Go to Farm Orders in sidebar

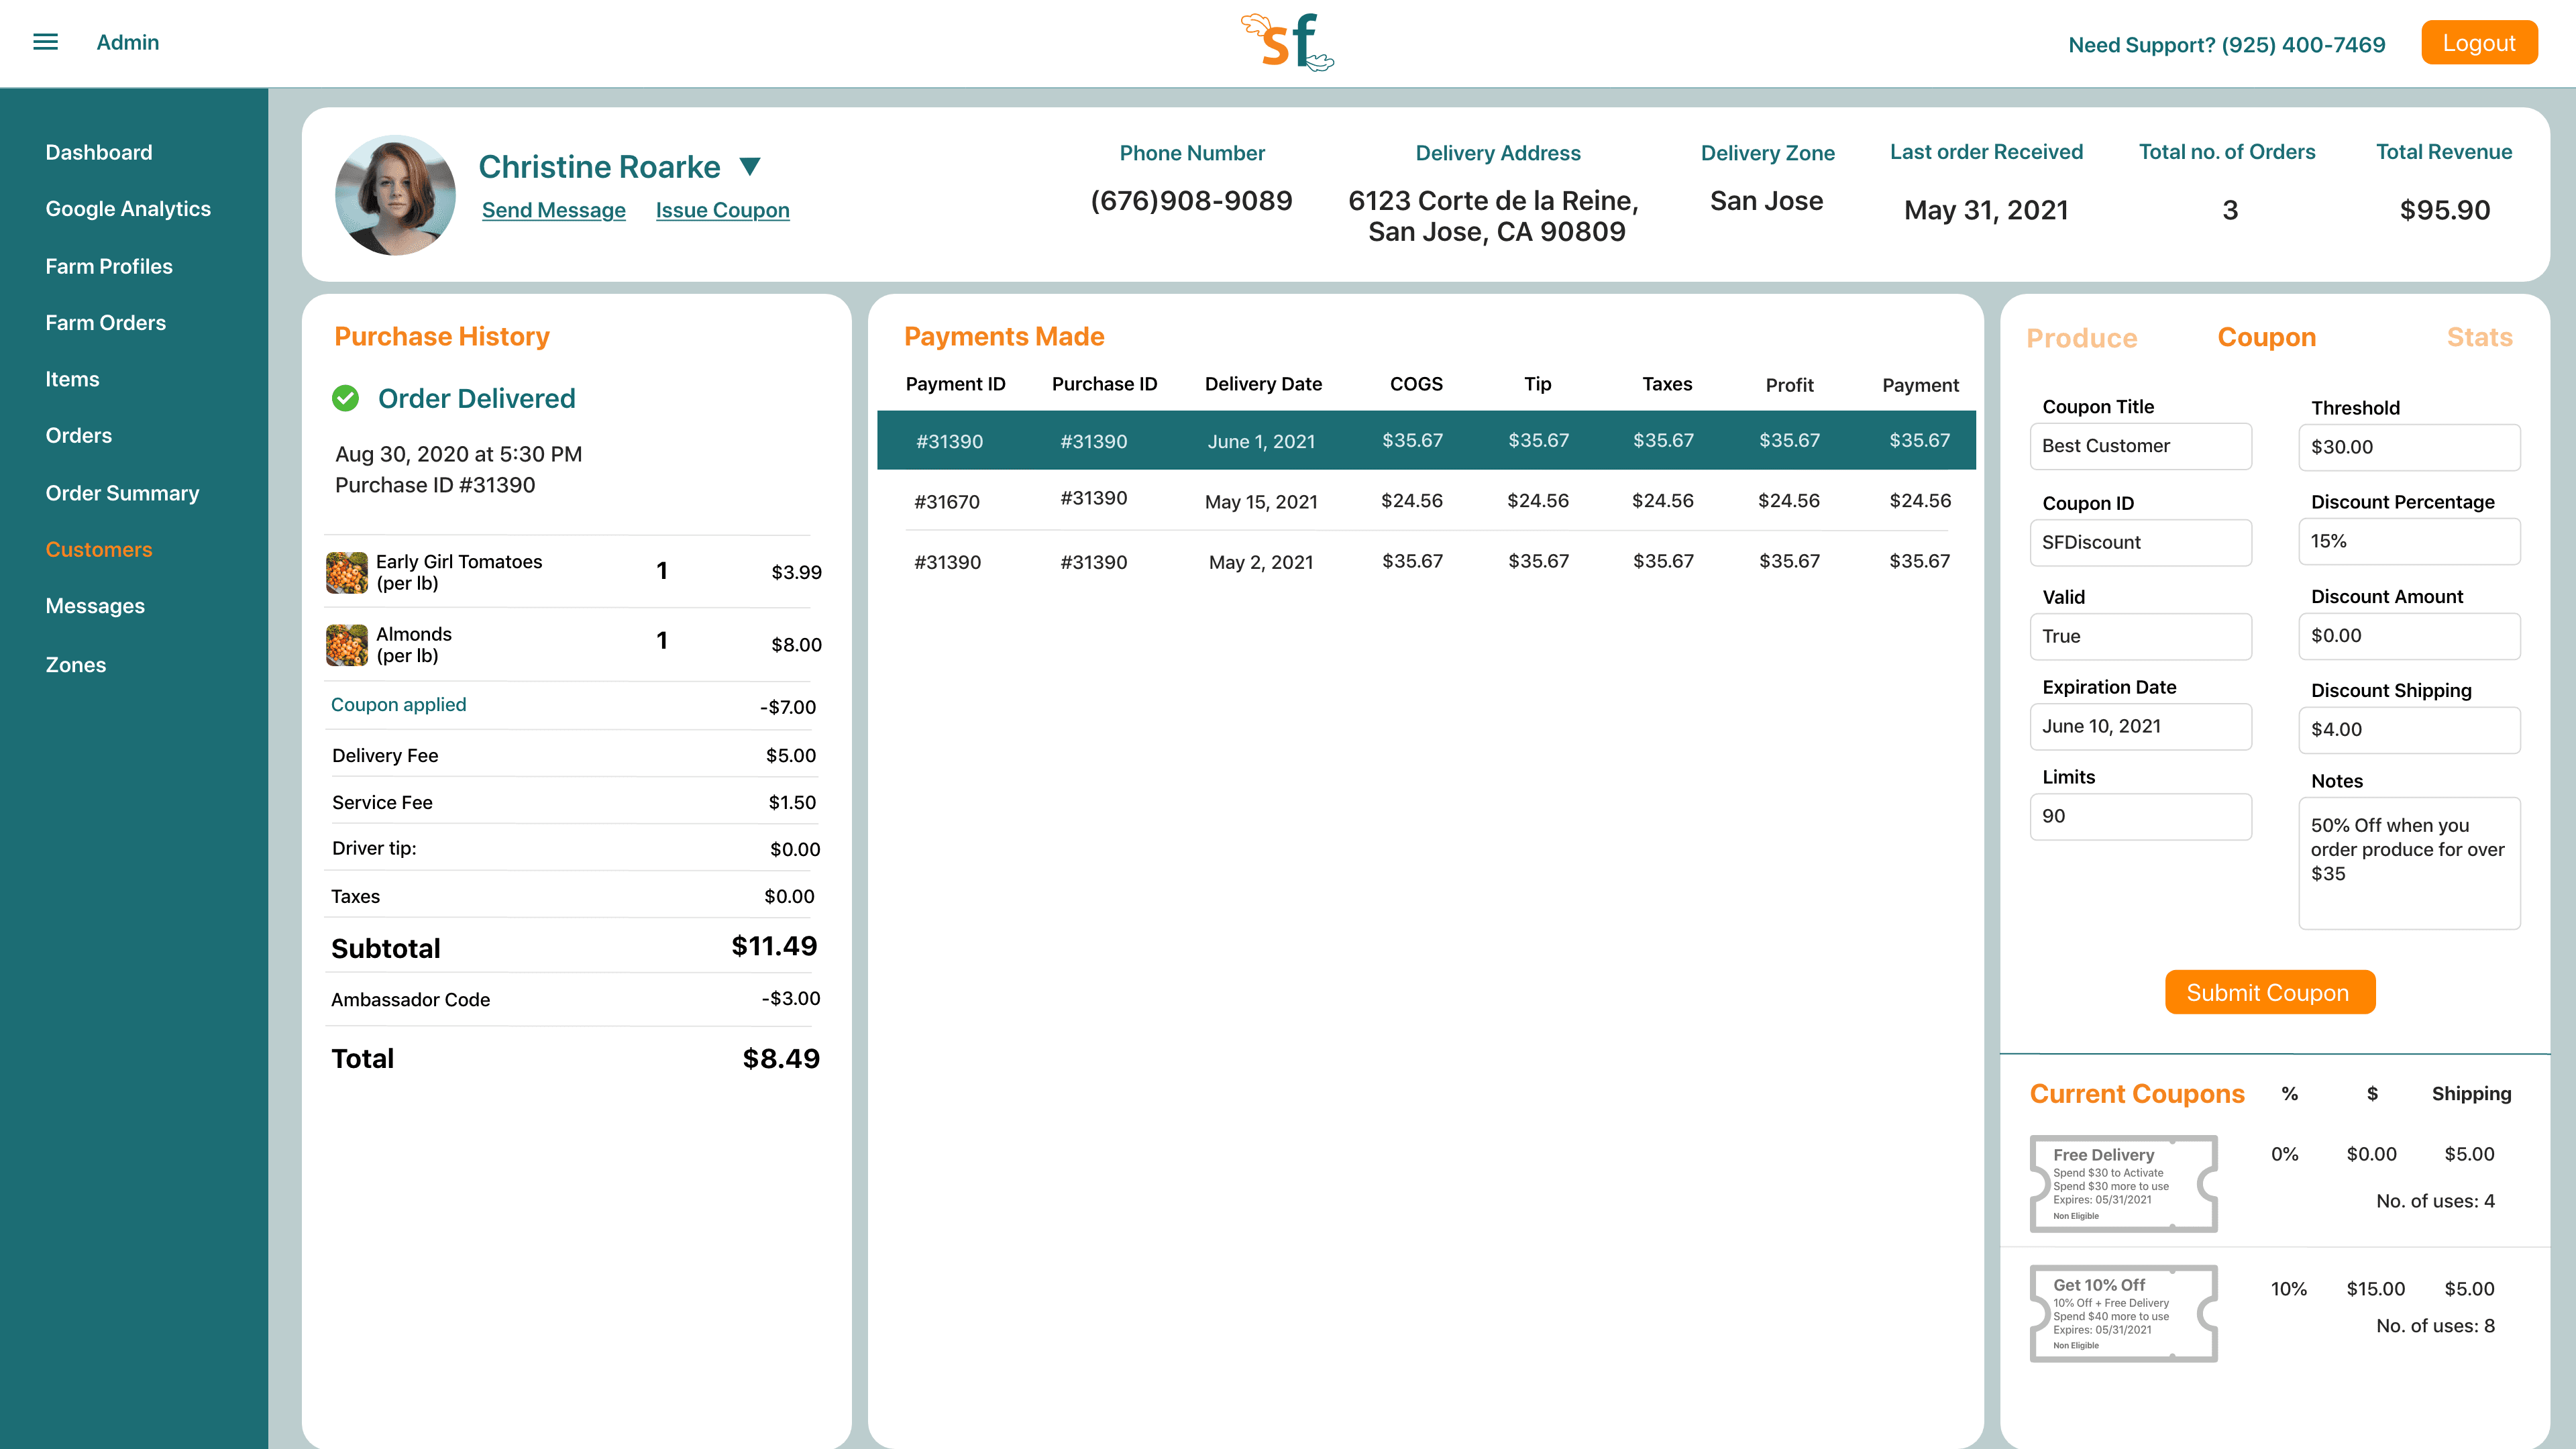[106, 323]
